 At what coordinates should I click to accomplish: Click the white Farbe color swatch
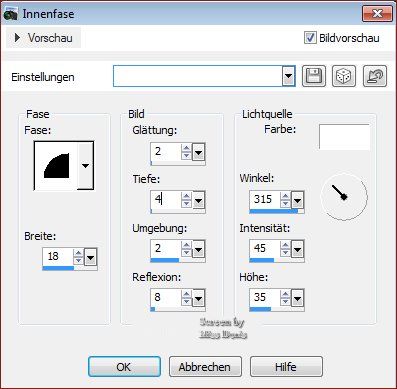tap(344, 137)
